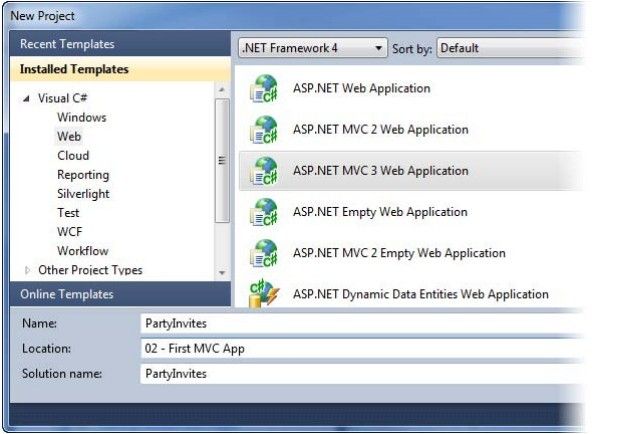Click the ASP.NET Dynamic Data Entities icon

click(x=264, y=293)
